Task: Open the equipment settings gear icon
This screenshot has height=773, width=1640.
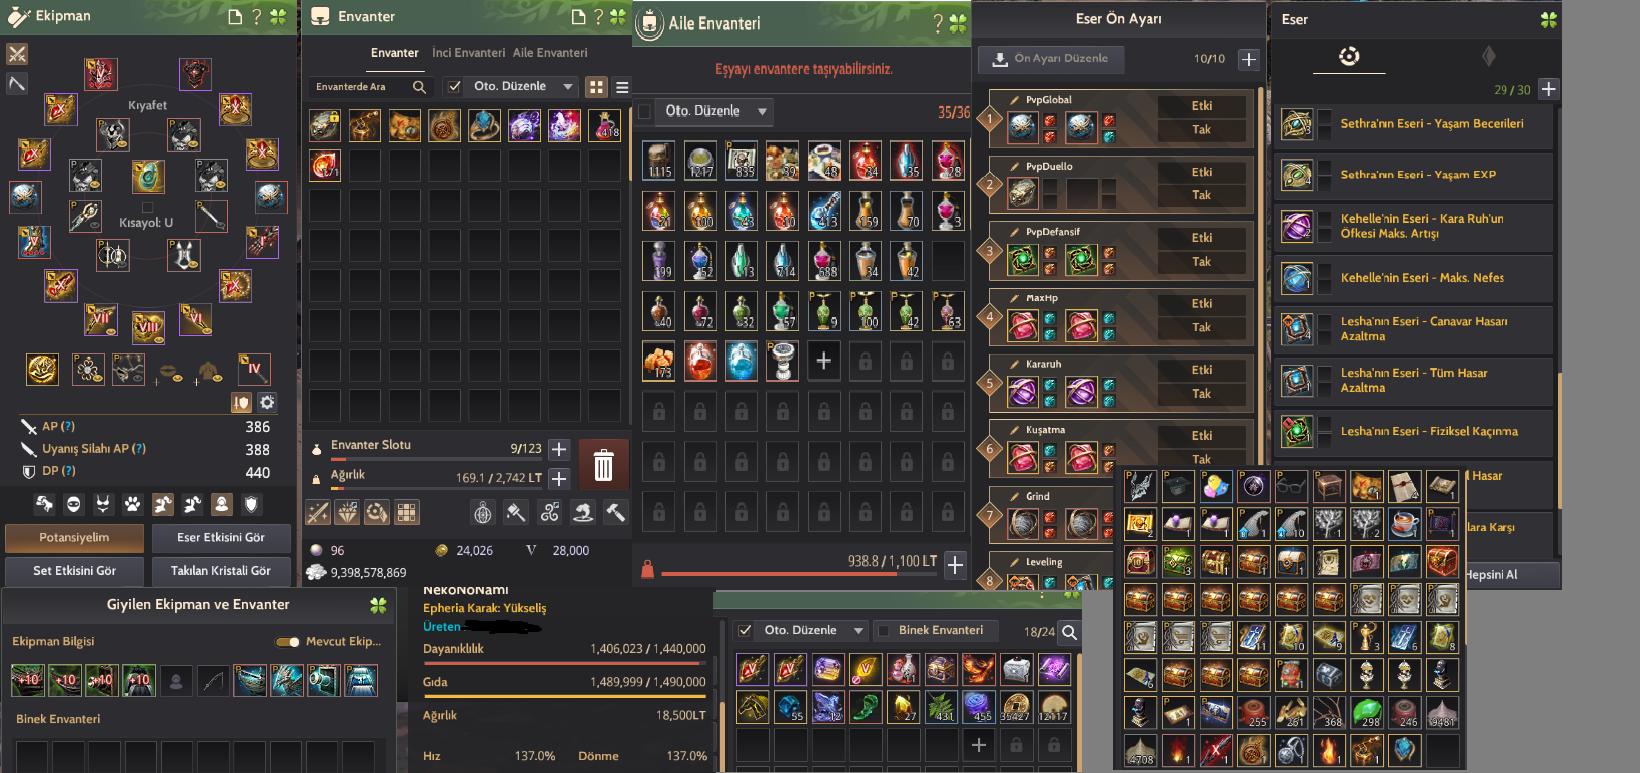Action: pyautogui.click(x=267, y=402)
